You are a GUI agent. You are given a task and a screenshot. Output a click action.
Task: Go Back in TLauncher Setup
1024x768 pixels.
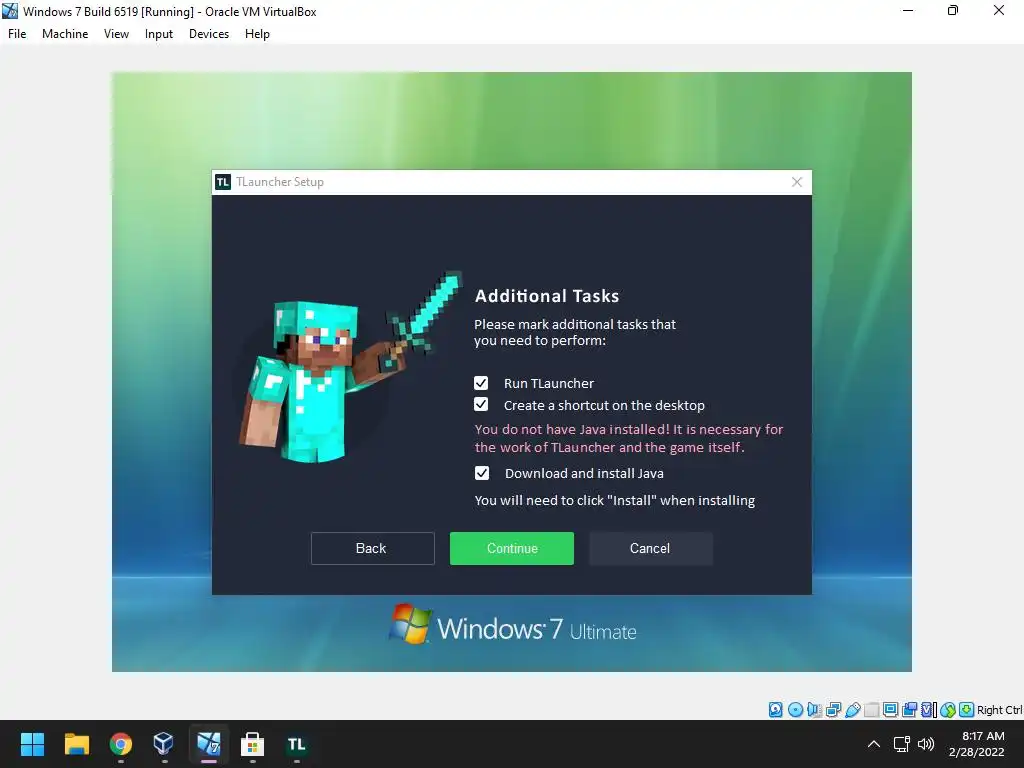(372, 548)
